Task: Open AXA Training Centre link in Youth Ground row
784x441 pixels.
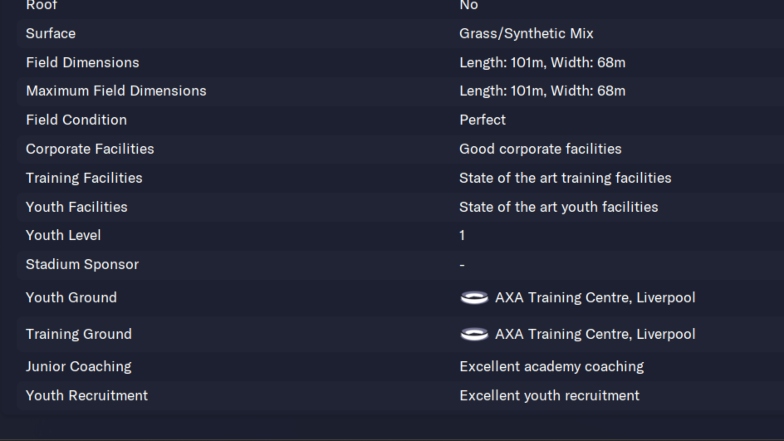Action: coord(595,298)
